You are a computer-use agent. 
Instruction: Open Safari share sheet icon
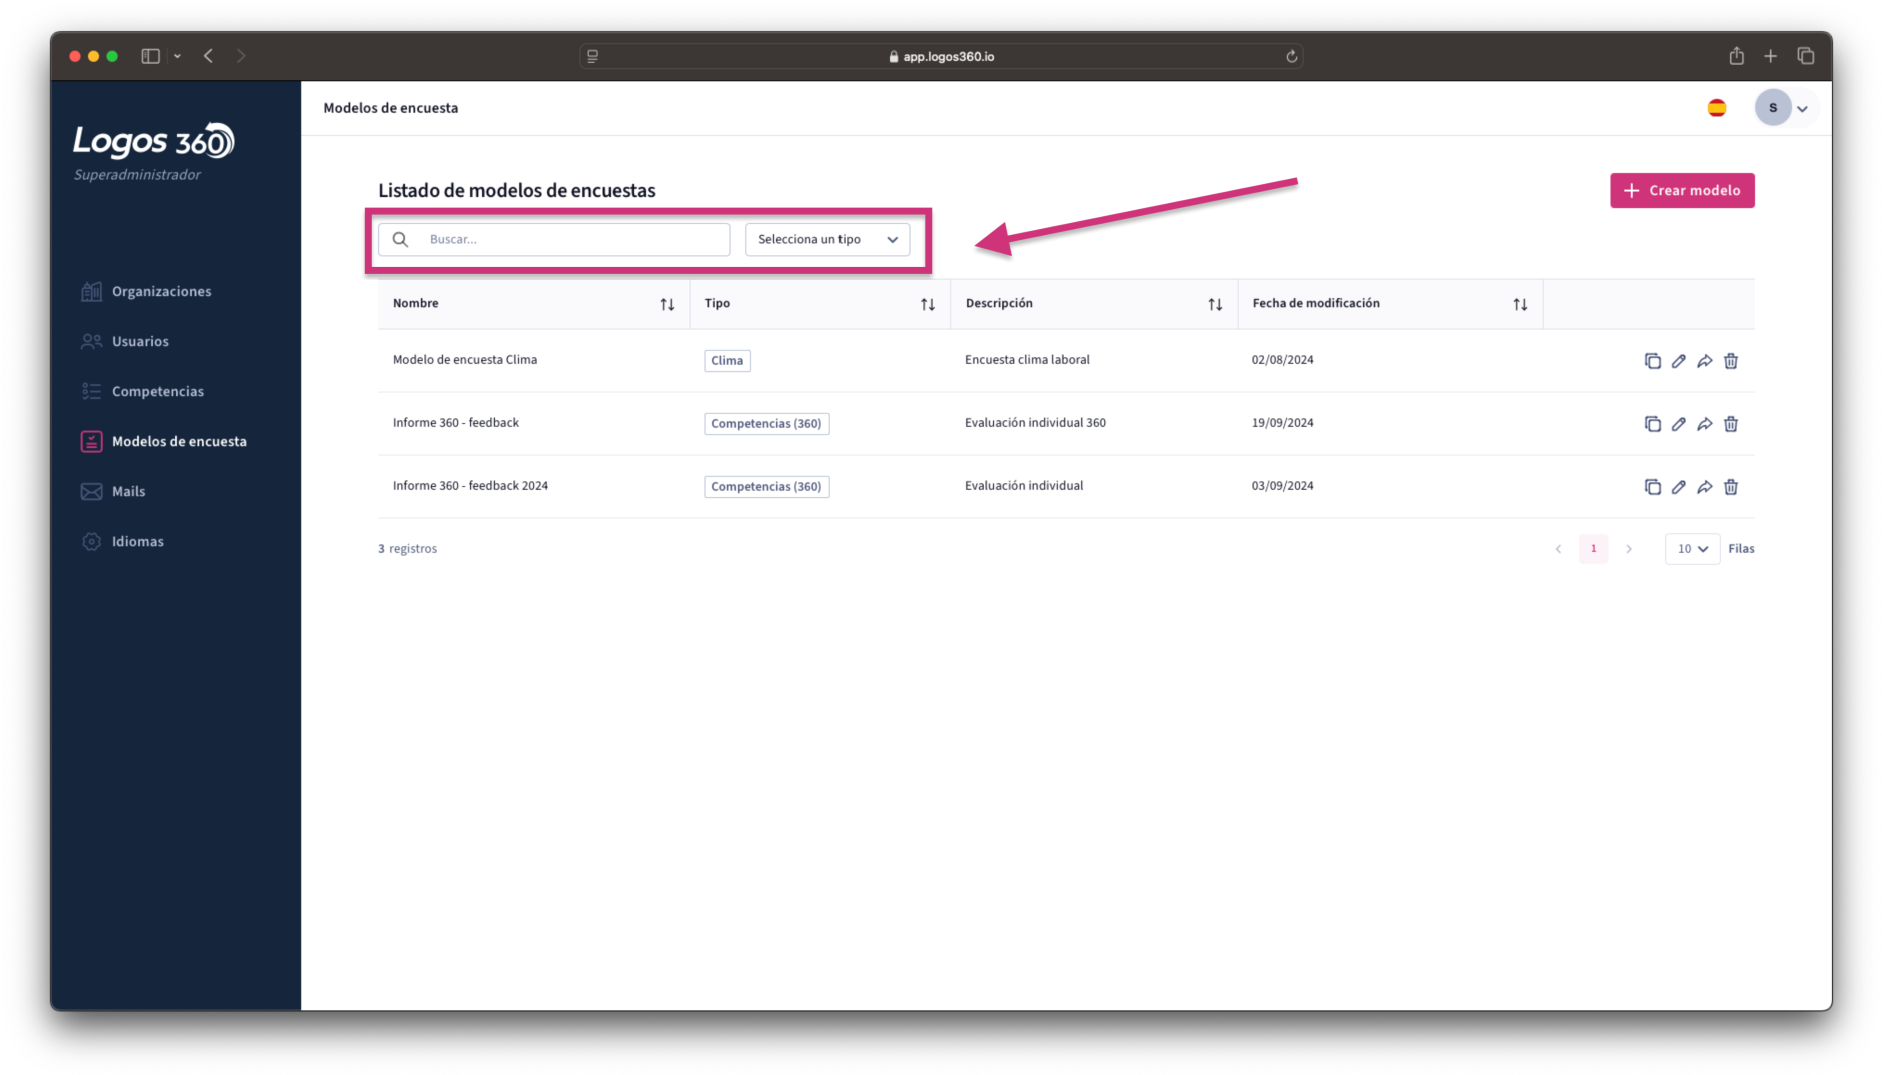click(x=1736, y=56)
